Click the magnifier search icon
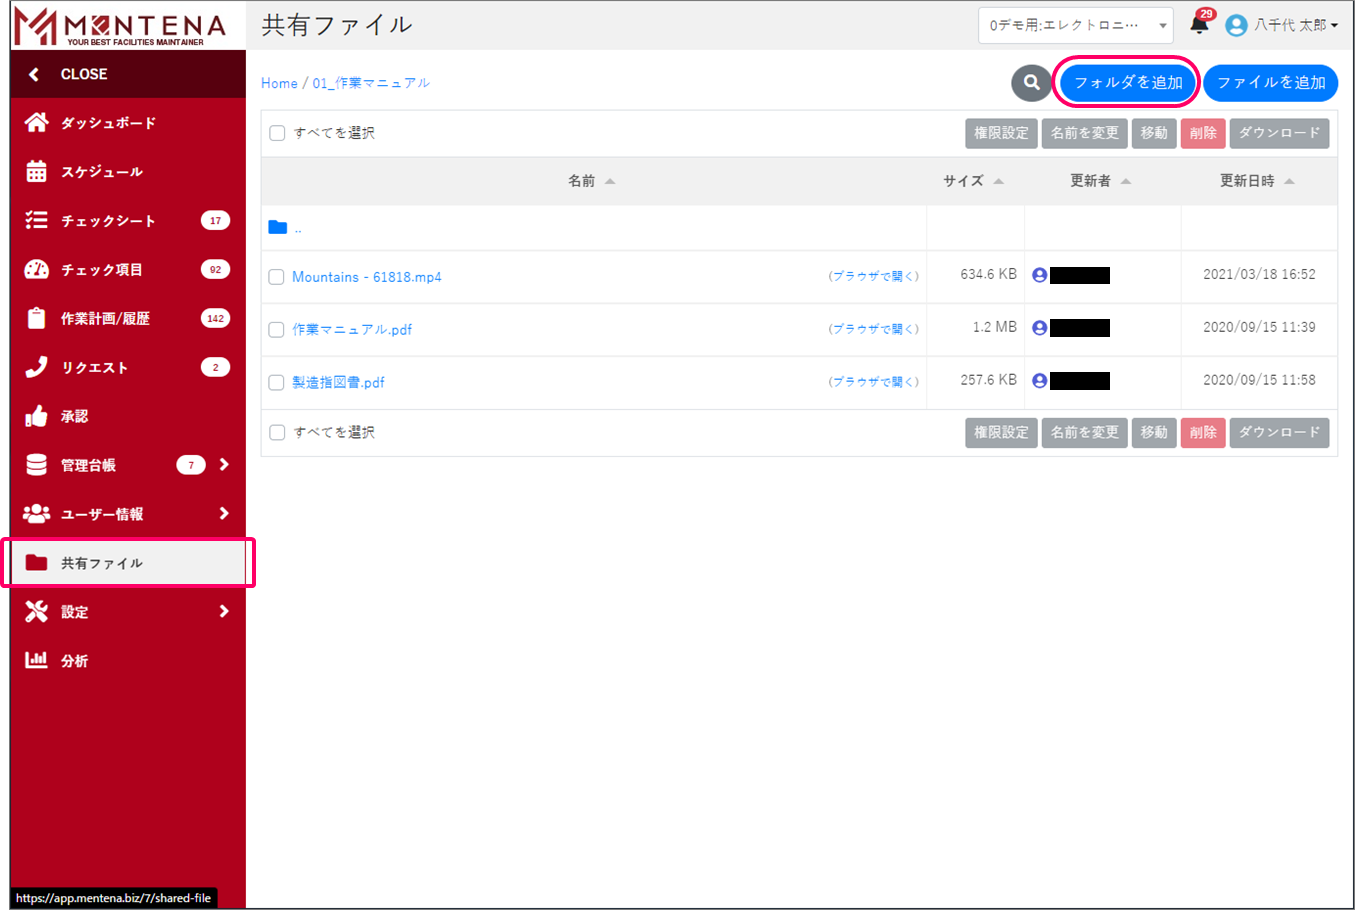Viewport: 1355px width, 910px height. 1031,83
